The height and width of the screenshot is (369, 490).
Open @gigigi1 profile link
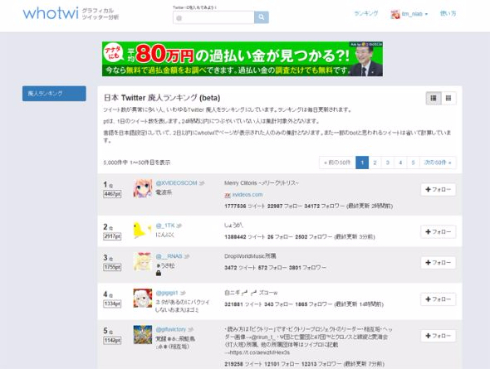[167, 293]
